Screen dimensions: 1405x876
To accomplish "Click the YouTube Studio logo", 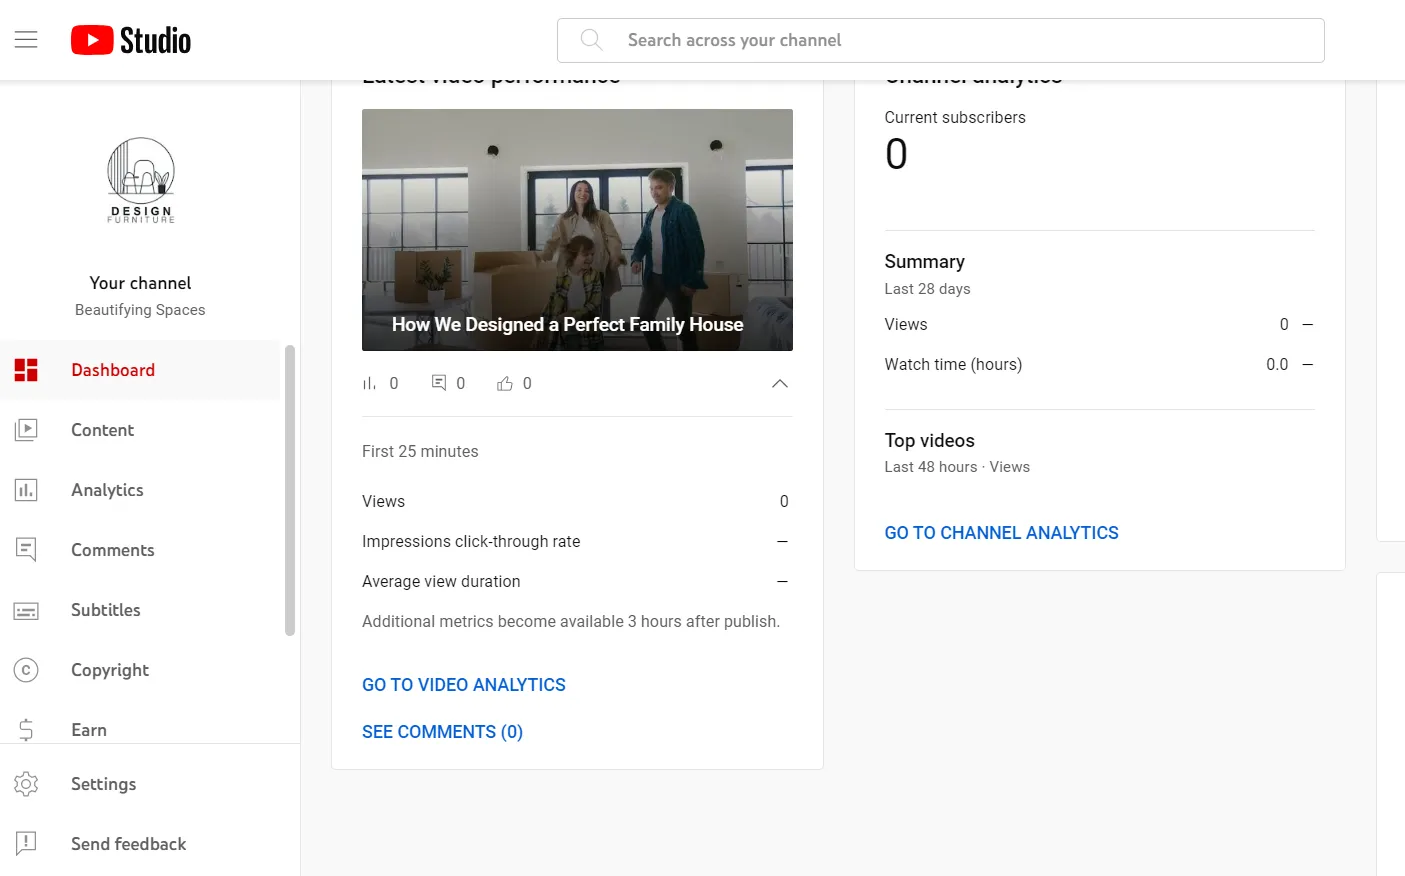I will pyautogui.click(x=130, y=39).
